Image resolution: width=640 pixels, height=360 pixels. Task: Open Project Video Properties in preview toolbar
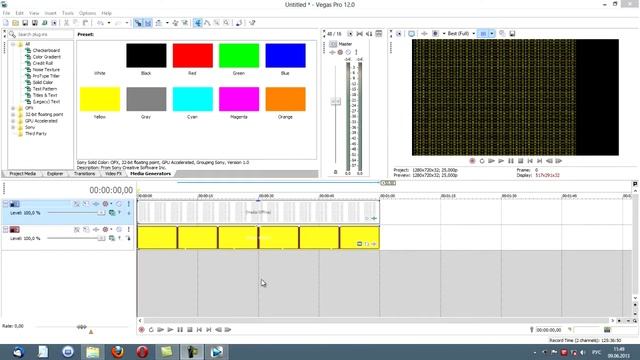click(x=399, y=33)
